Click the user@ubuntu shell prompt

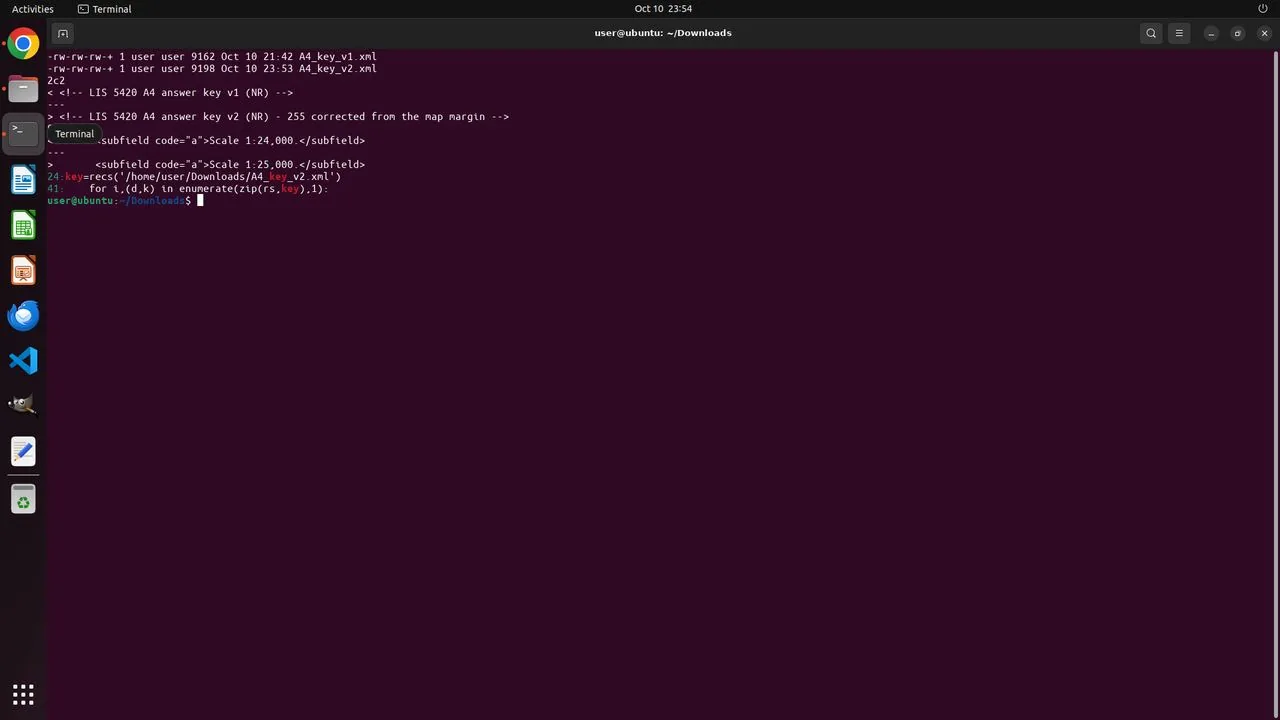click(x=119, y=201)
